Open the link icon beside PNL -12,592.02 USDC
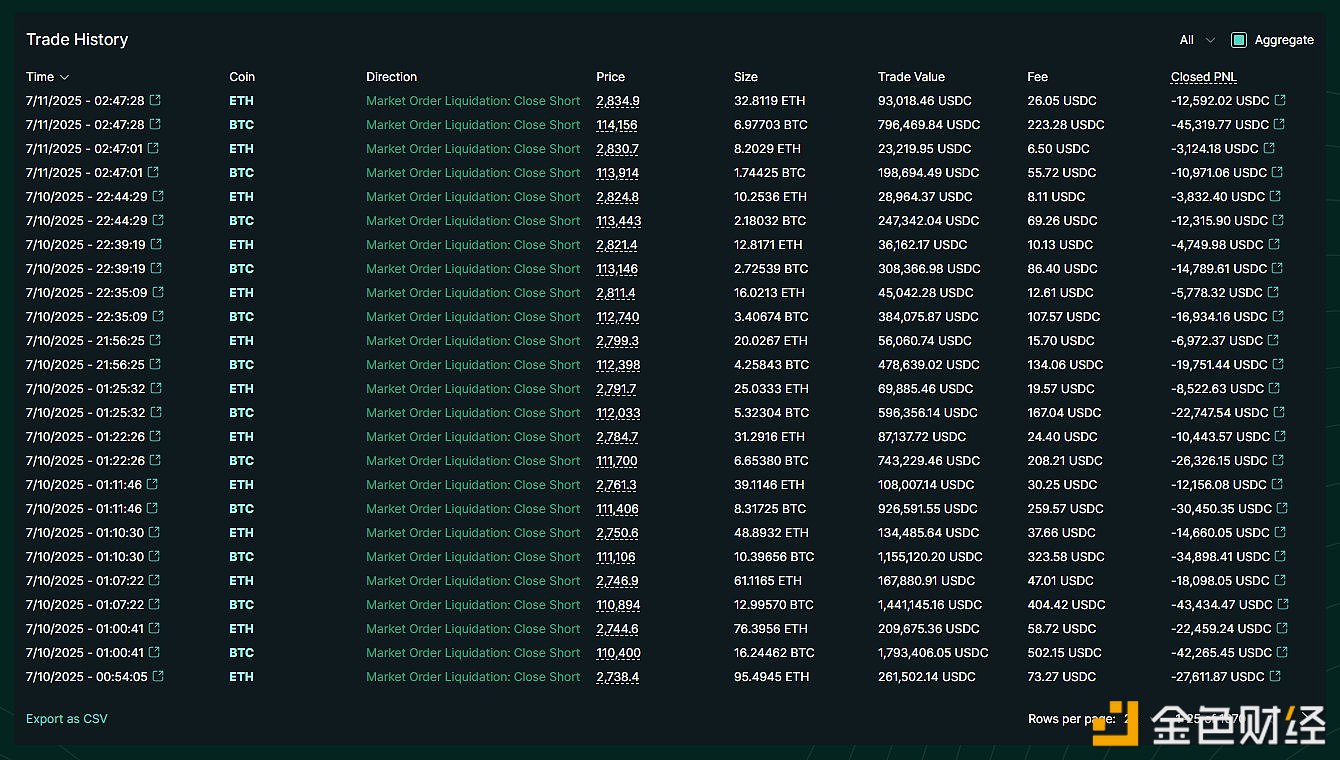1340x760 pixels. tap(1280, 101)
